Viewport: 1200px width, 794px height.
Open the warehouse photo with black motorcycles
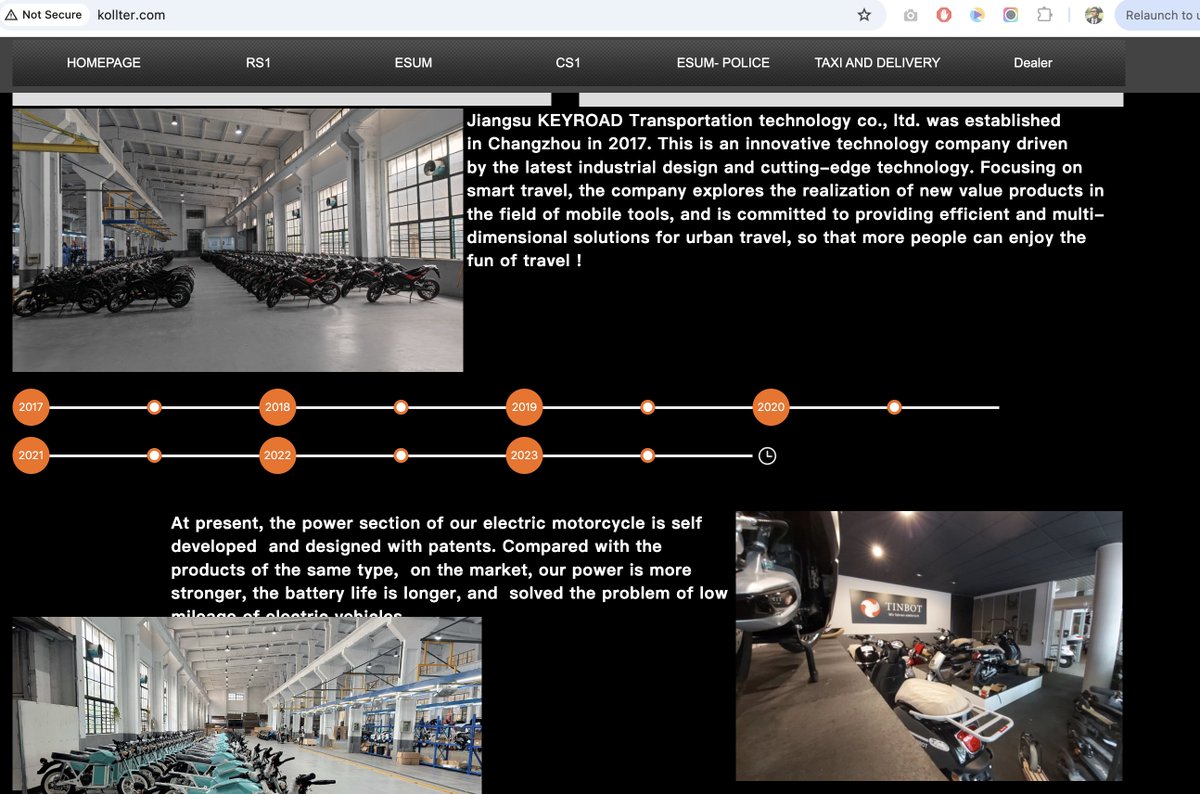click(238, 240)
